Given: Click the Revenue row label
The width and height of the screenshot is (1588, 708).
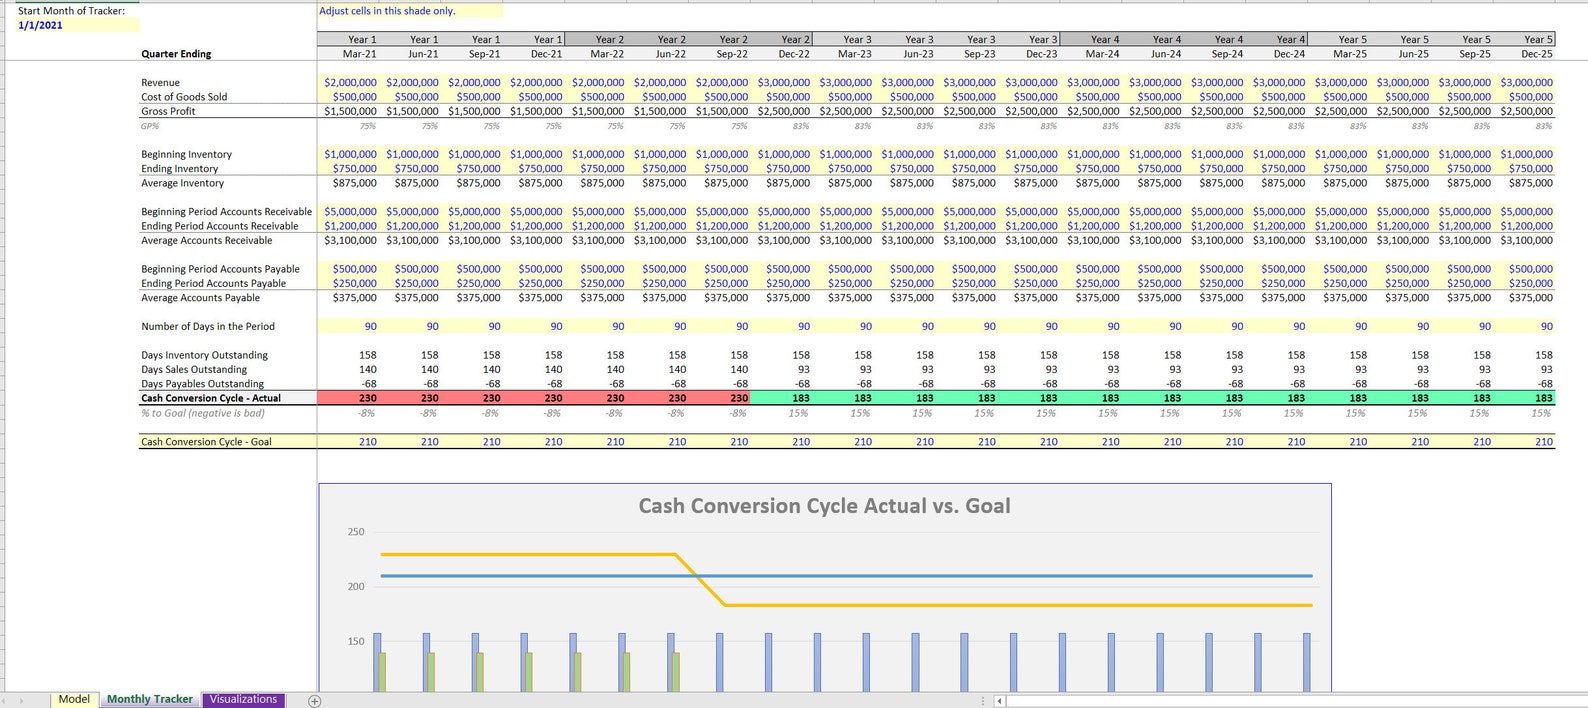Looking at the screenshot, I should [161, 83].
